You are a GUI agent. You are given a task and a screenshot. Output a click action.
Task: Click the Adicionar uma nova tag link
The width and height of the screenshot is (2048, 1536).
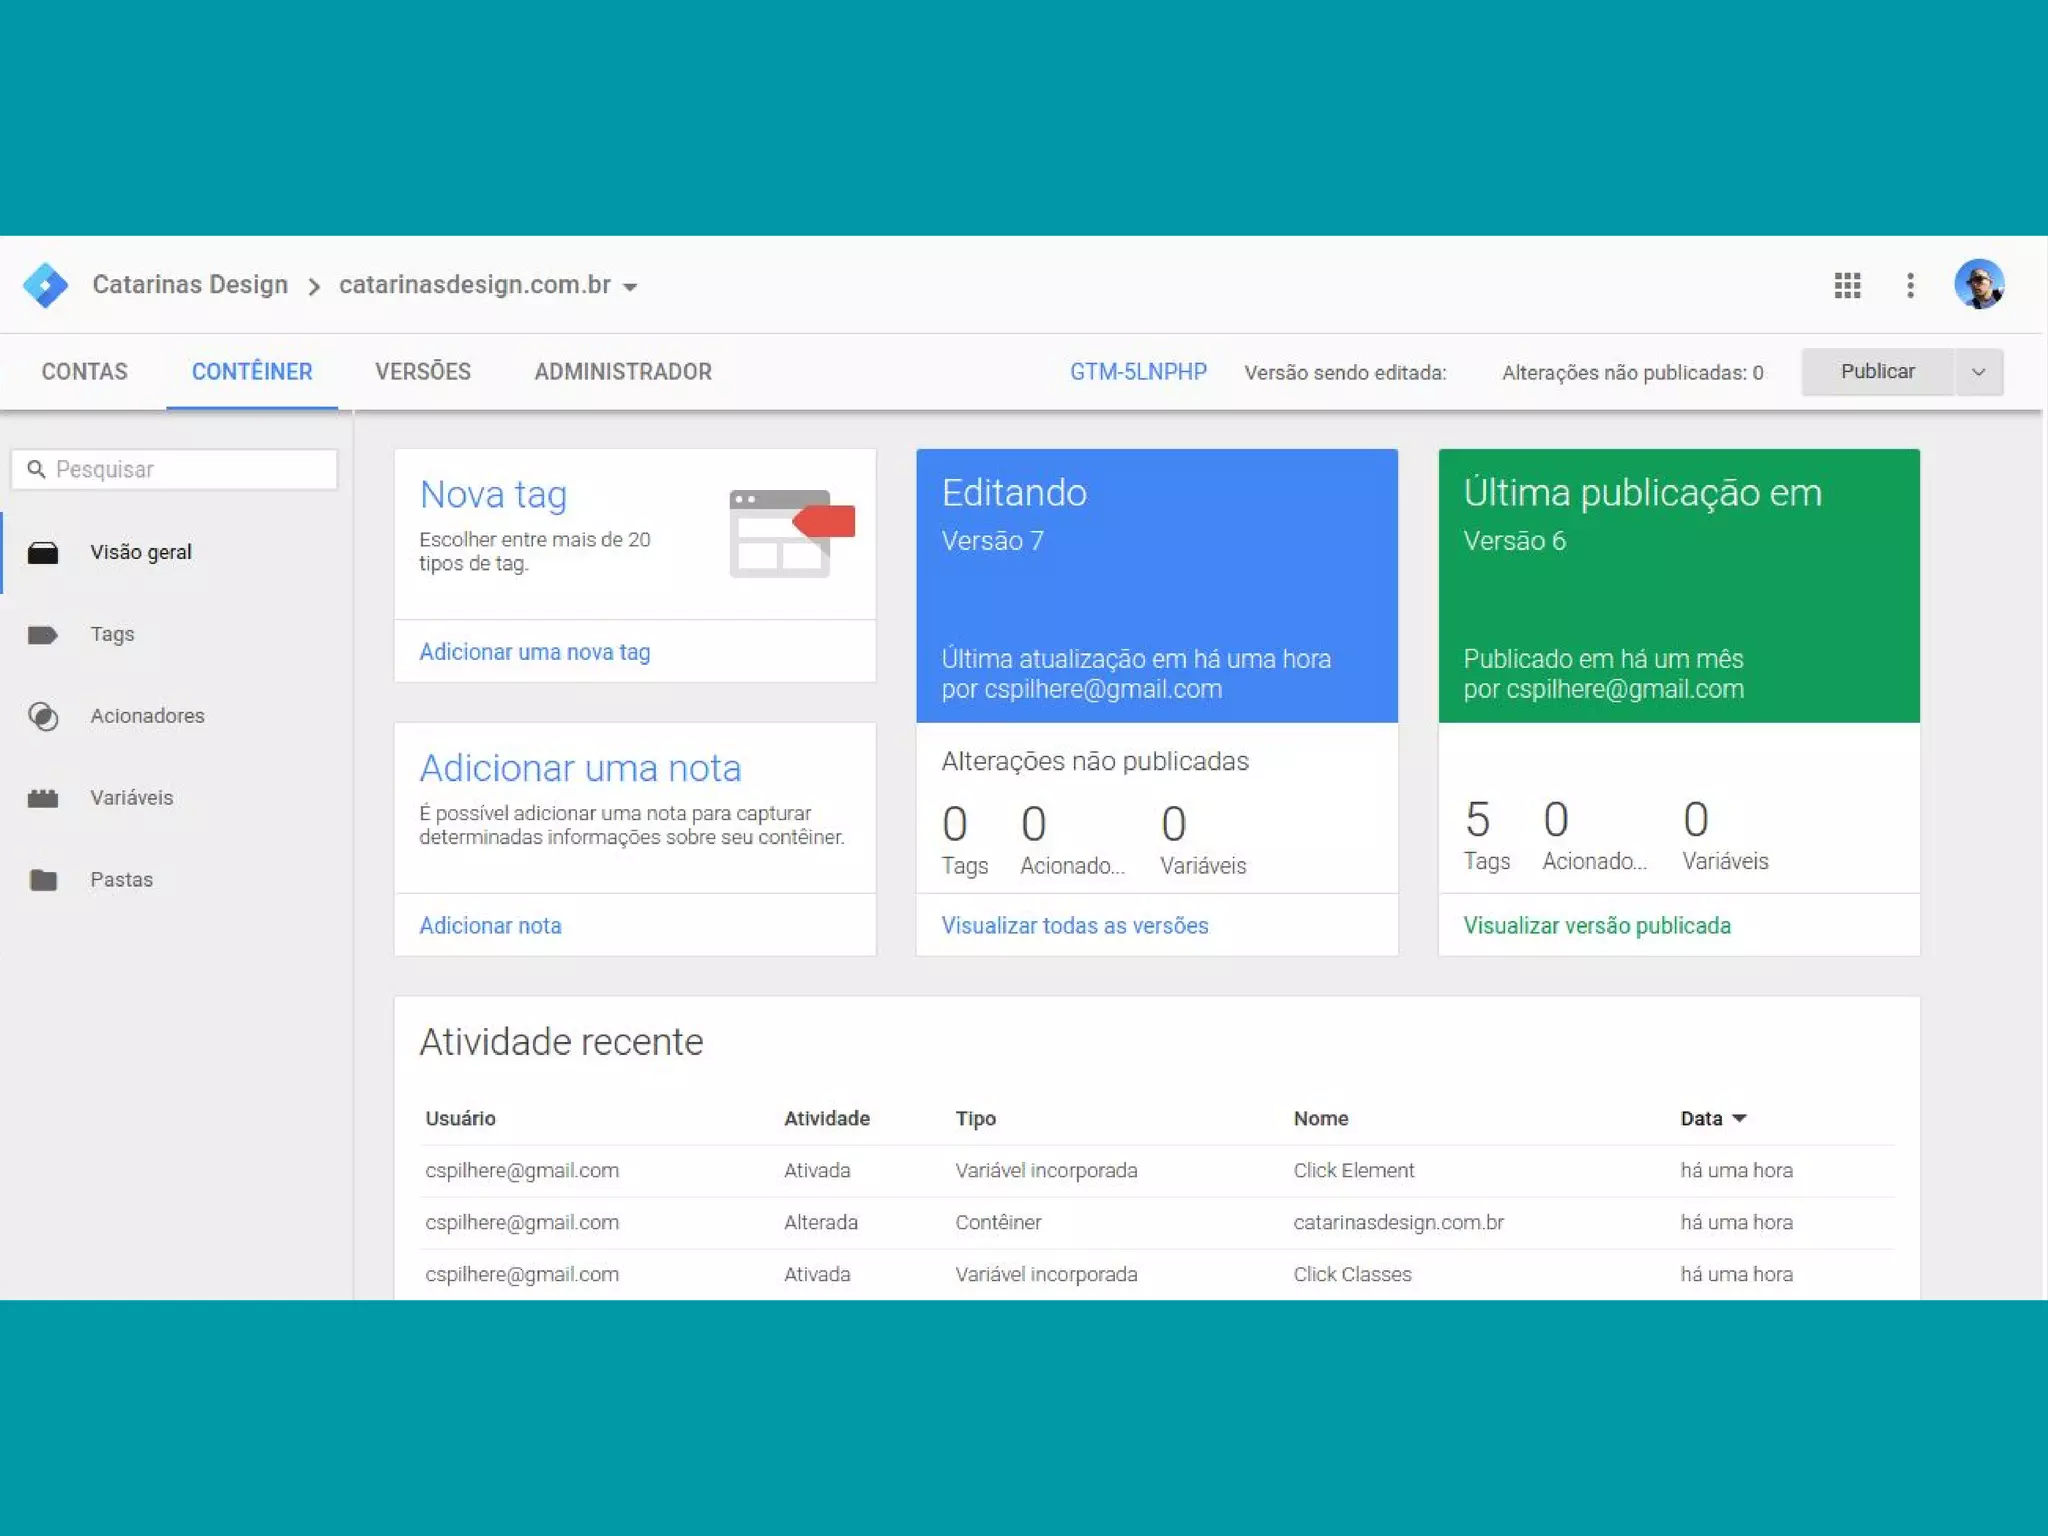point(534,652)
